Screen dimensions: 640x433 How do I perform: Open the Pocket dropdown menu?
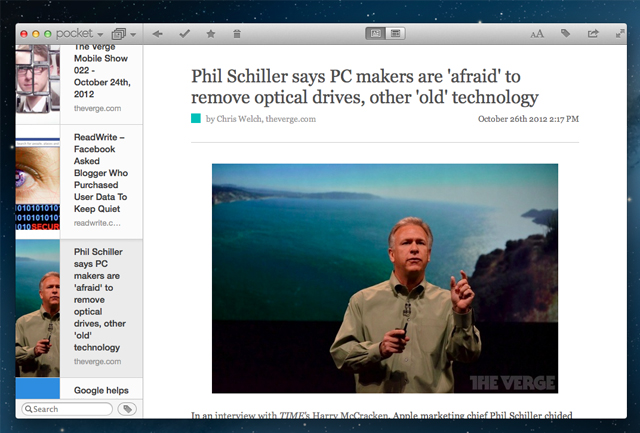[x=79, y=33]
